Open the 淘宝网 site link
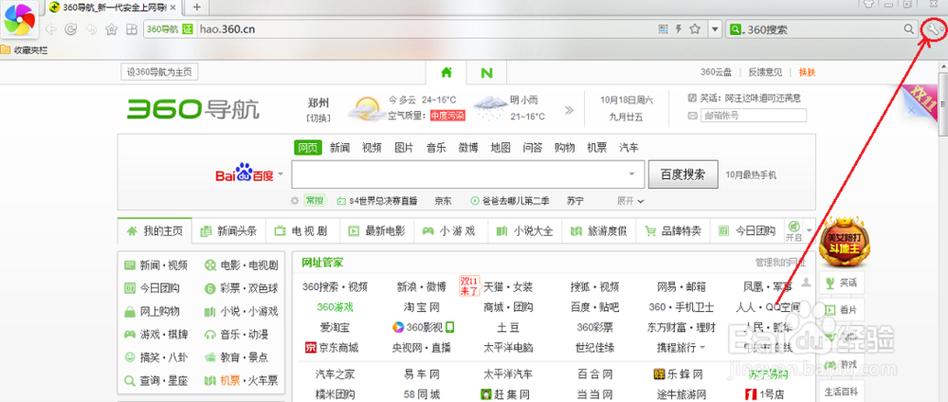The image size is (948, 402). coord(421,308)
